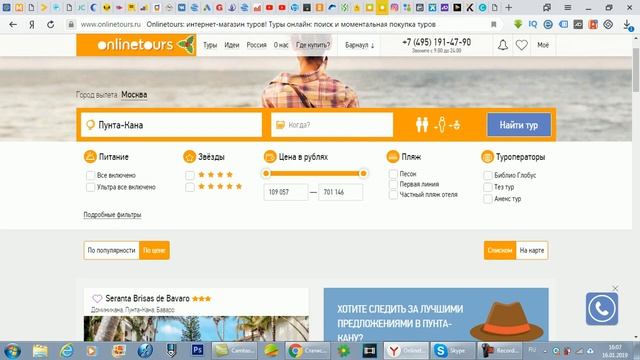Open the browser menu icon
The height and width of the screenshot is (360, 640).
(x=567, y=7)
